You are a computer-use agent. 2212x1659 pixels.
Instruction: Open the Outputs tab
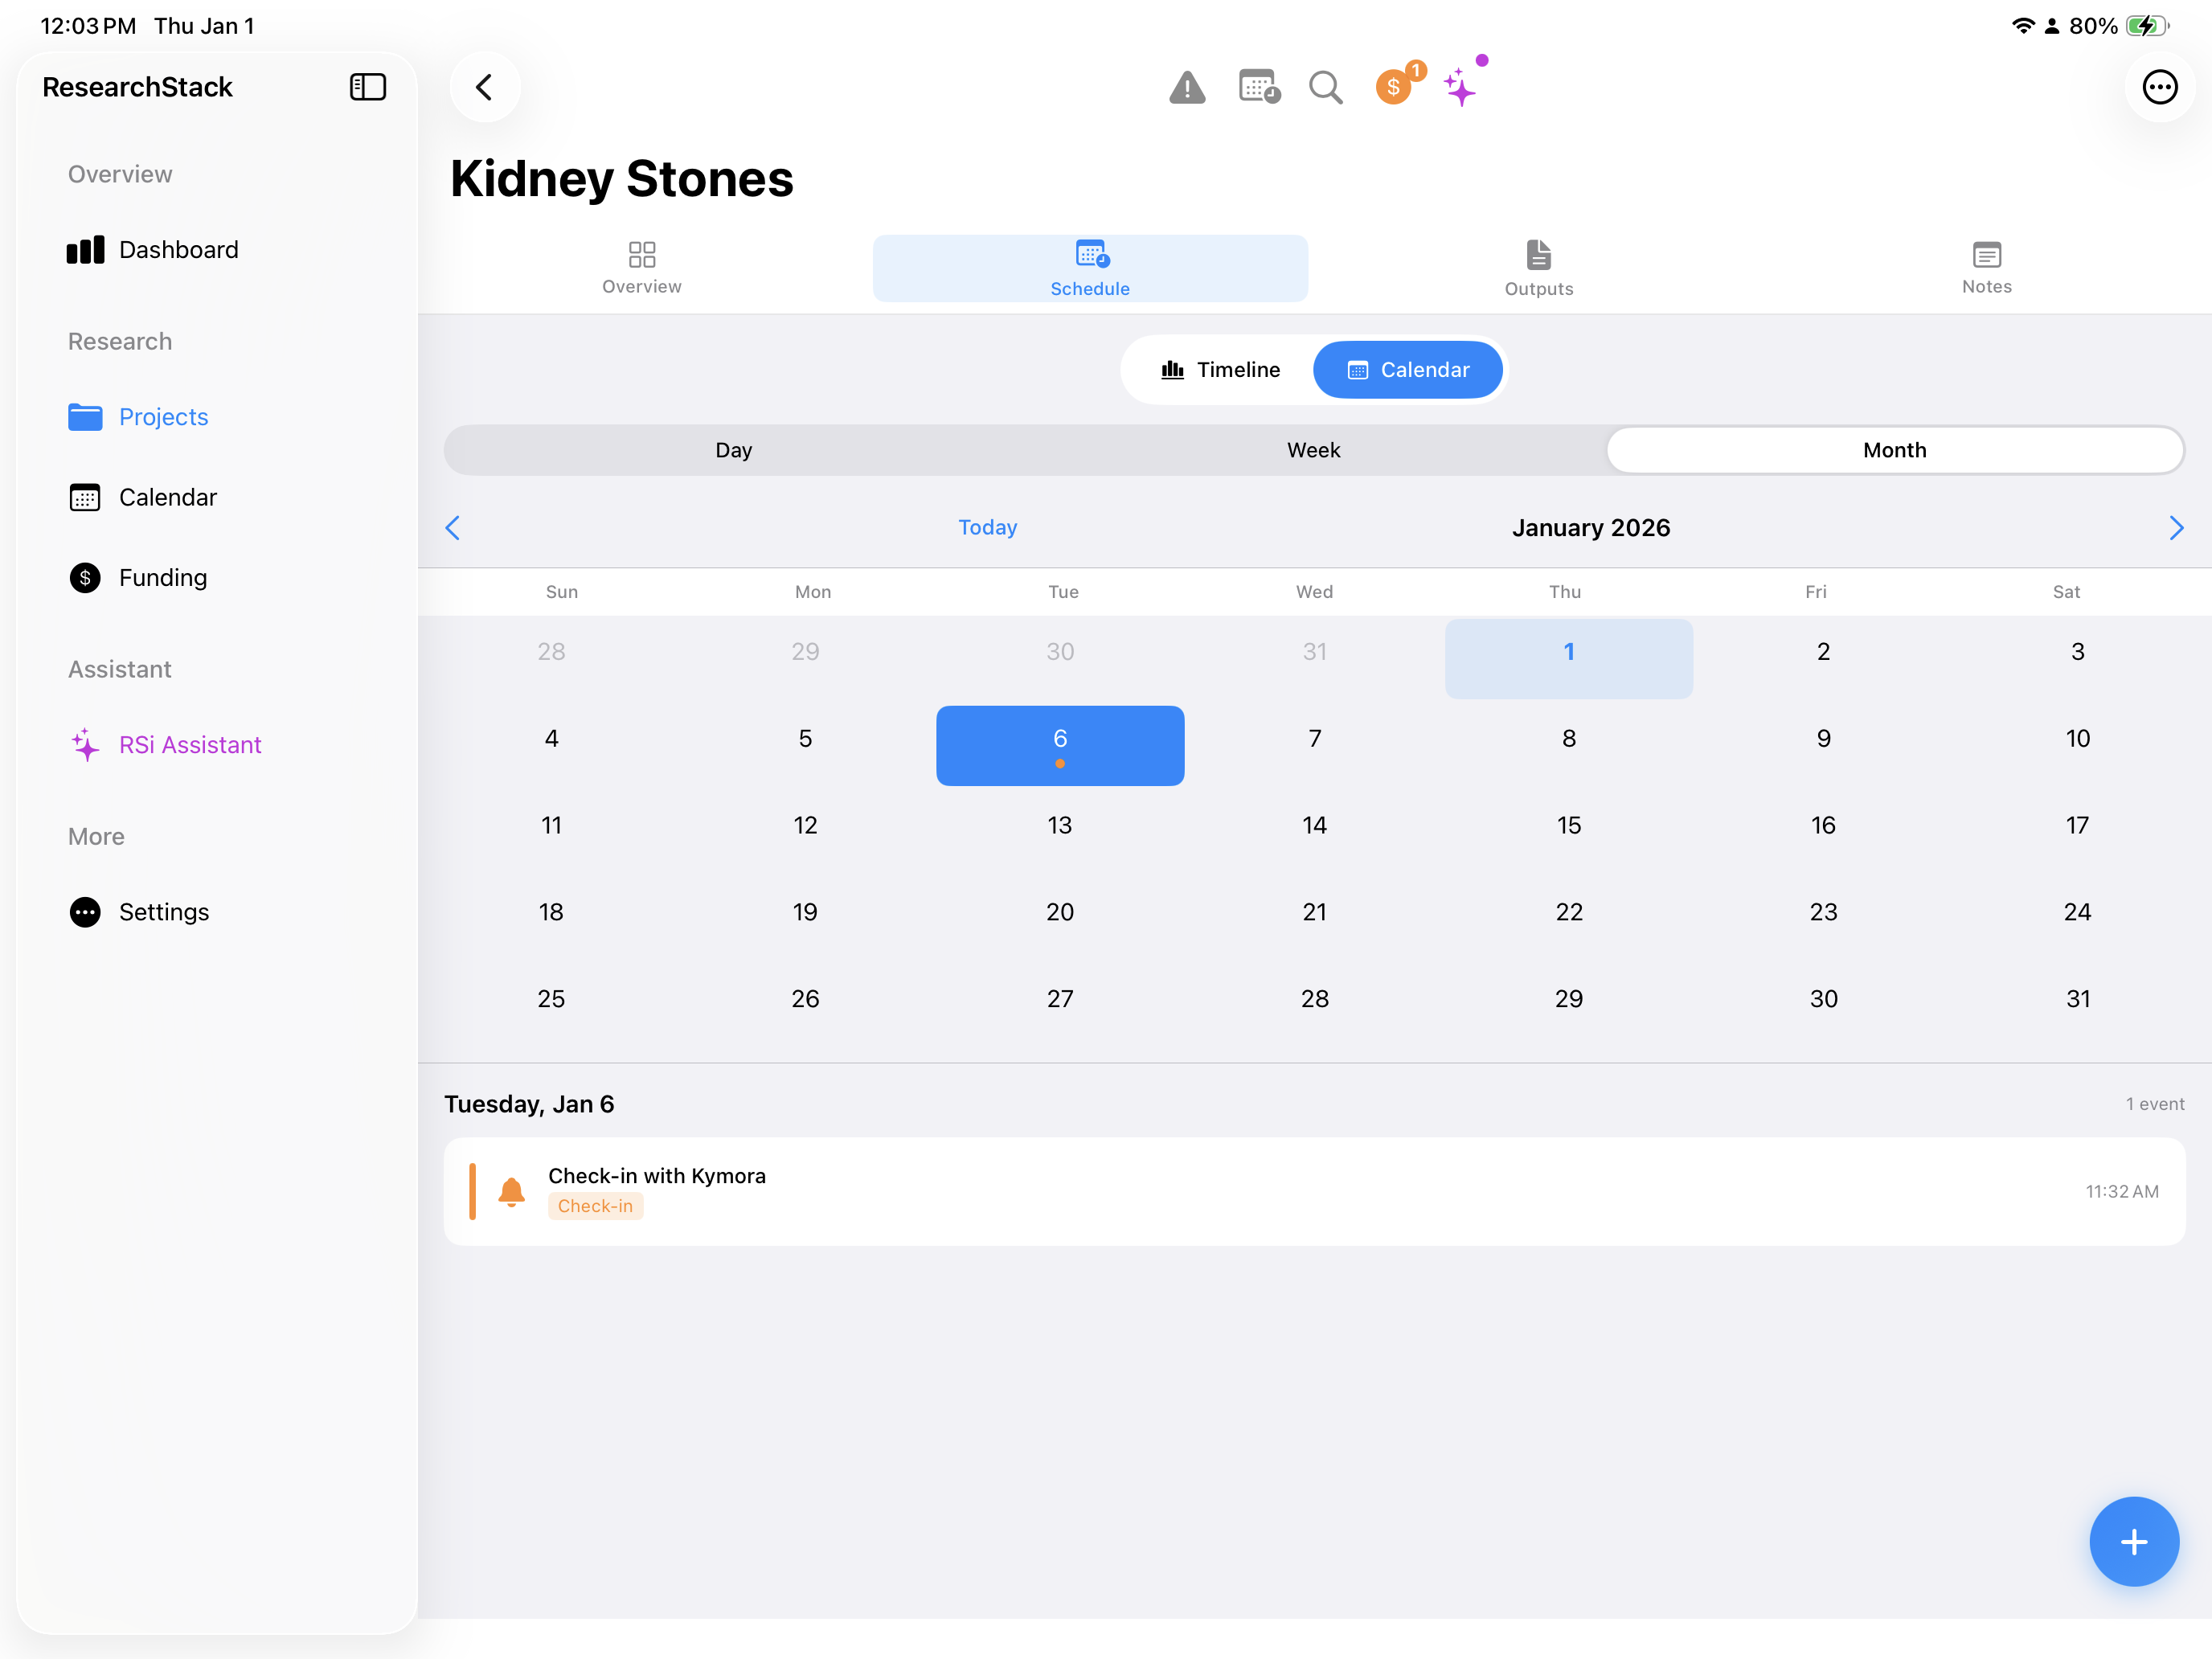[x=1538, y=268]
